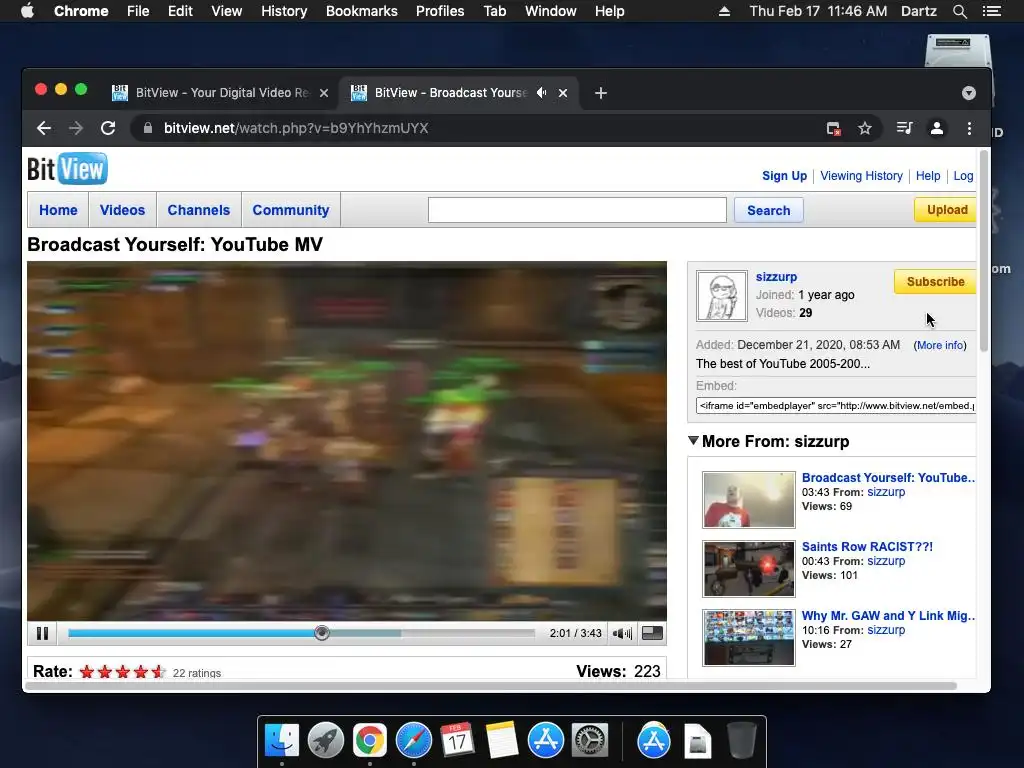Click the site search input field
Viewport: 1024px width, 768px height.
577,210
